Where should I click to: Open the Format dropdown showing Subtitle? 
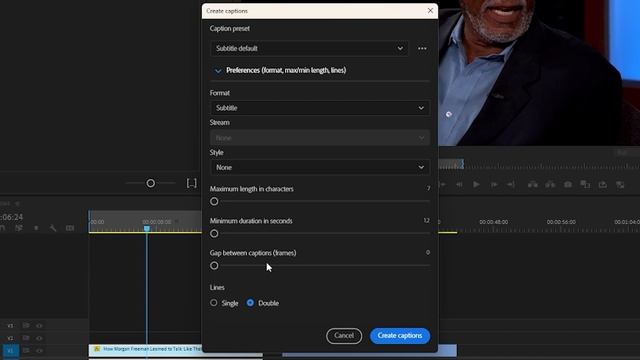click(320, 108)
